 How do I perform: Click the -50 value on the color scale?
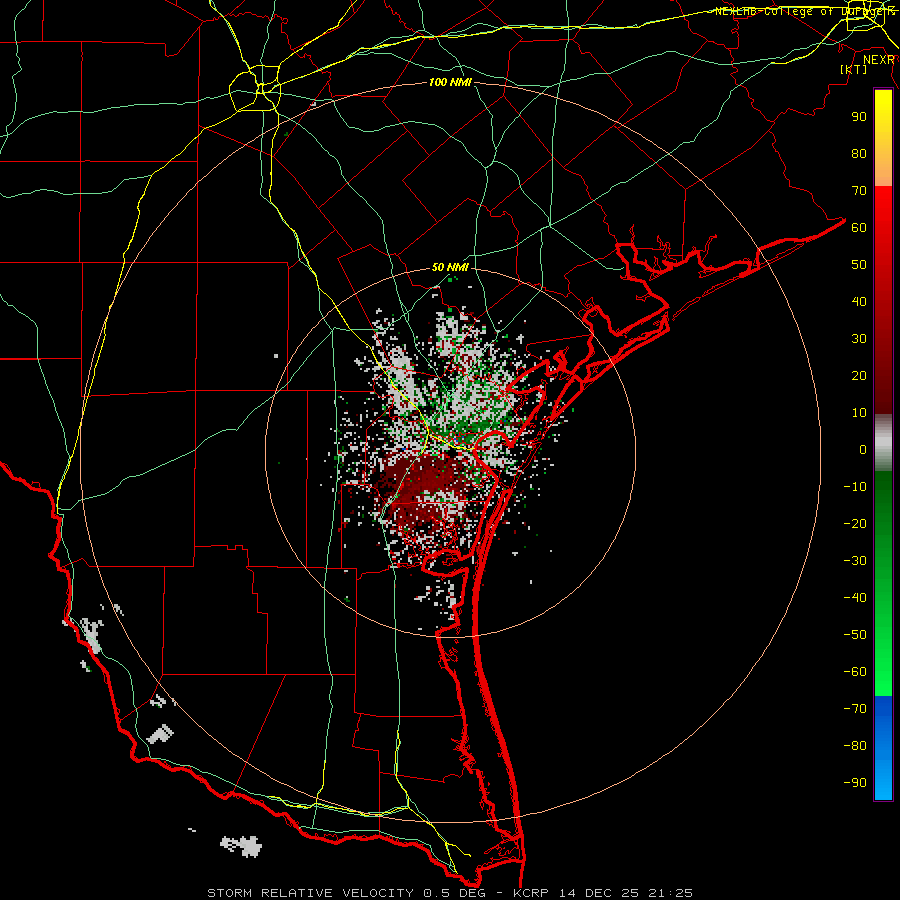(855, 635)
